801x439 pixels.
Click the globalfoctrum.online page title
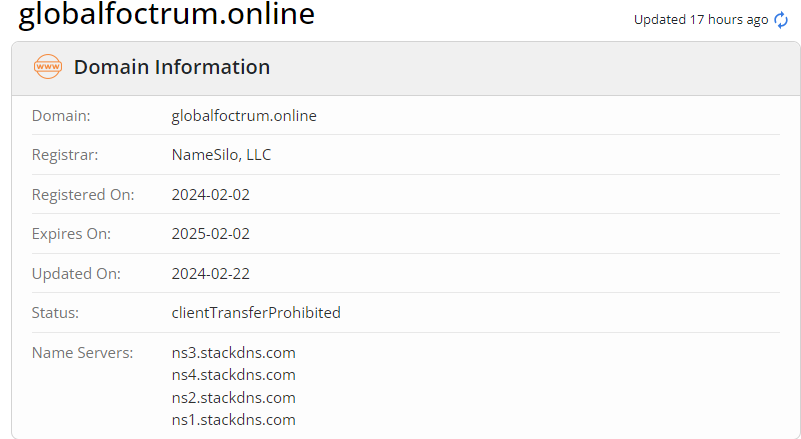pos(166,15)
